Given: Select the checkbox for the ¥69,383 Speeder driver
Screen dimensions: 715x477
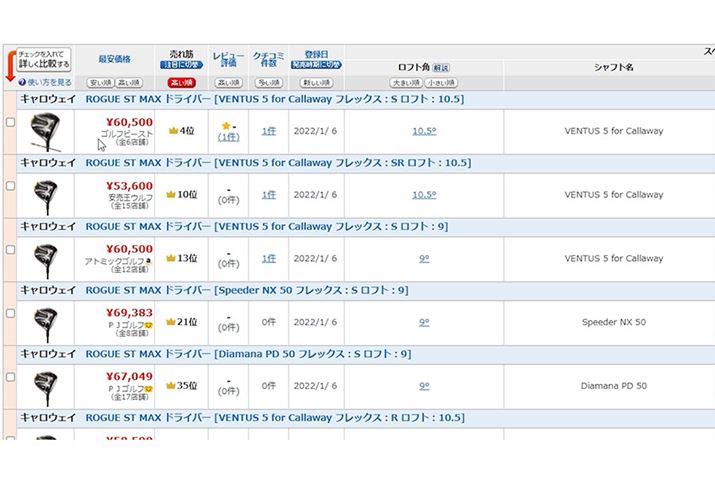Looking at the screenshot, I should coord(10,313).
